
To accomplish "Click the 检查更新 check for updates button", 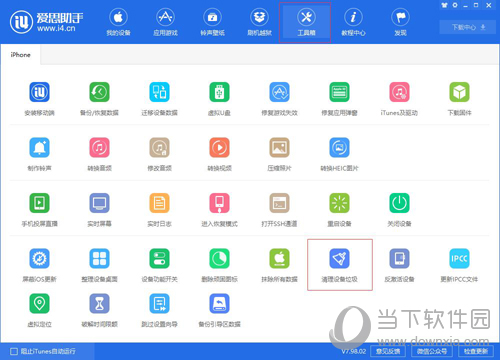I will [x=476, y=351].
